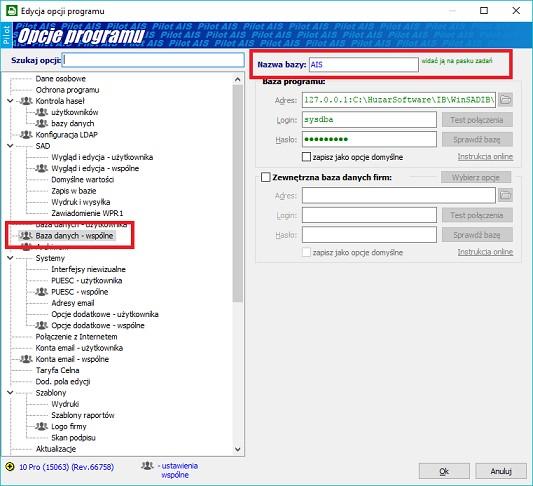Click the options tree scrollbar thumb
Viewport: 533px width, 486px height.
[x=238, y=193]
